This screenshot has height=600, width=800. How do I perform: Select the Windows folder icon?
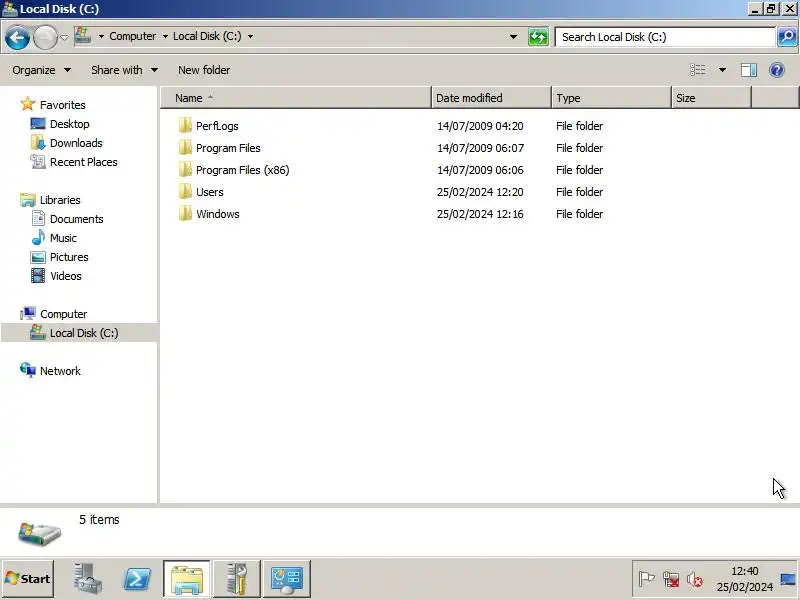tap(185, 213)
